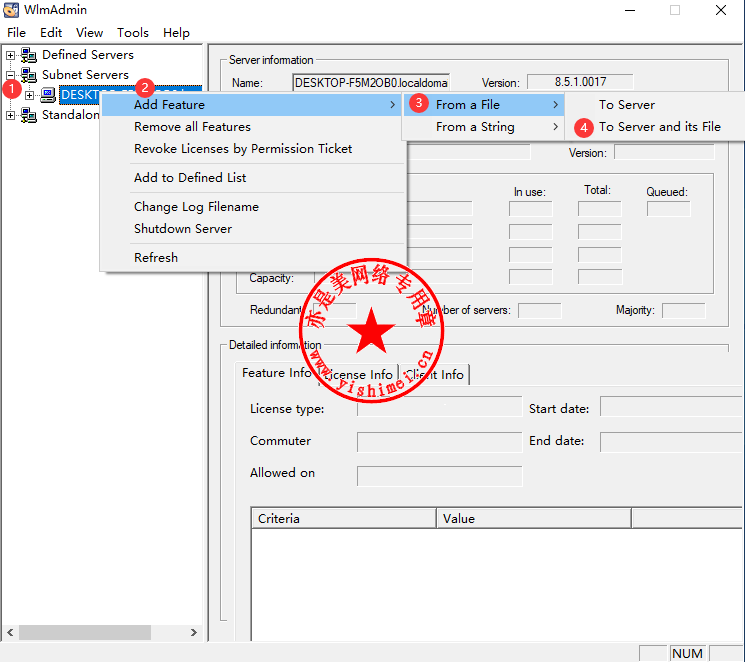Collapse the Subnet Servers tree node
Viewport: 745px width, 662px height.
(10, 75)
